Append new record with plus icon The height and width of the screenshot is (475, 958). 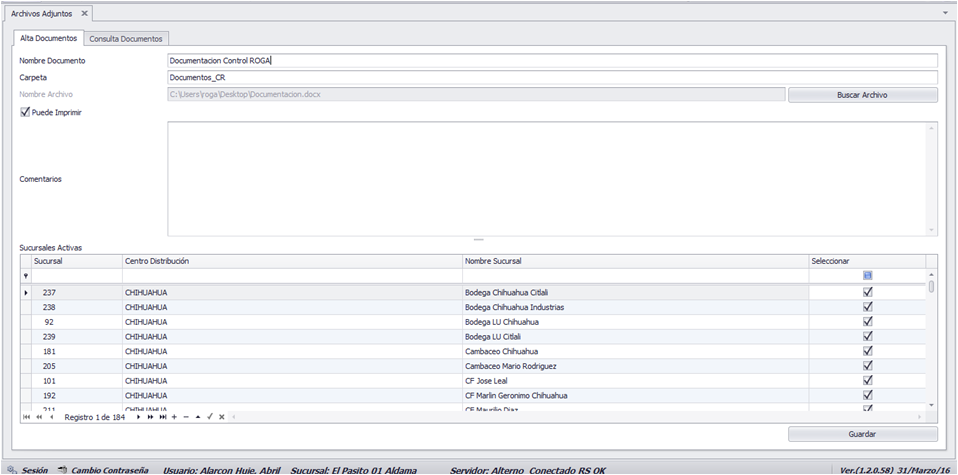click(x=174, y=417)
